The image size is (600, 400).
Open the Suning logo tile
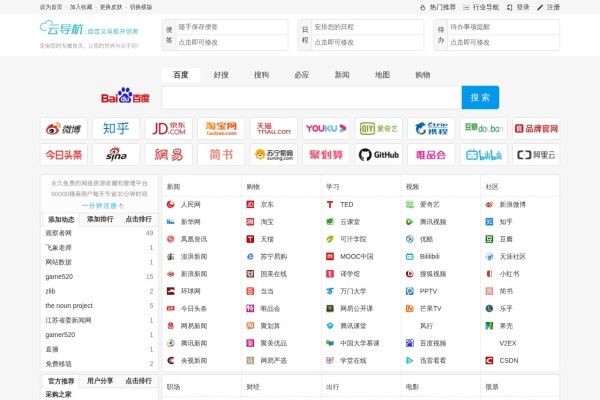click(274, 155)
